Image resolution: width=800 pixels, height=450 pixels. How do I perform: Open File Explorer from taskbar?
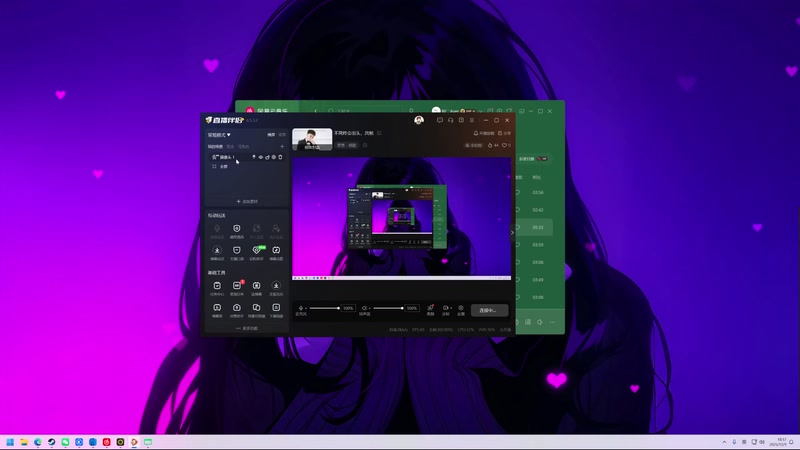[24, 442]
